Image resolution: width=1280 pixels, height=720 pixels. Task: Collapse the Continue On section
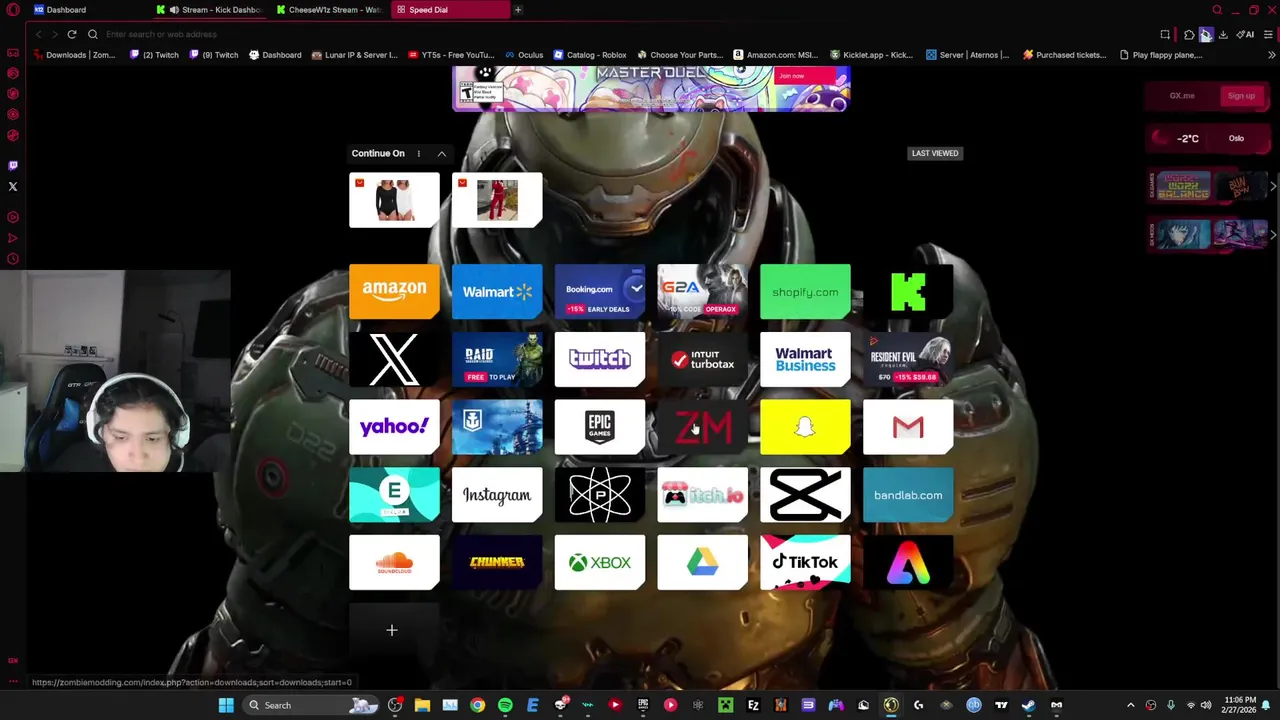[x=441, y=153]
